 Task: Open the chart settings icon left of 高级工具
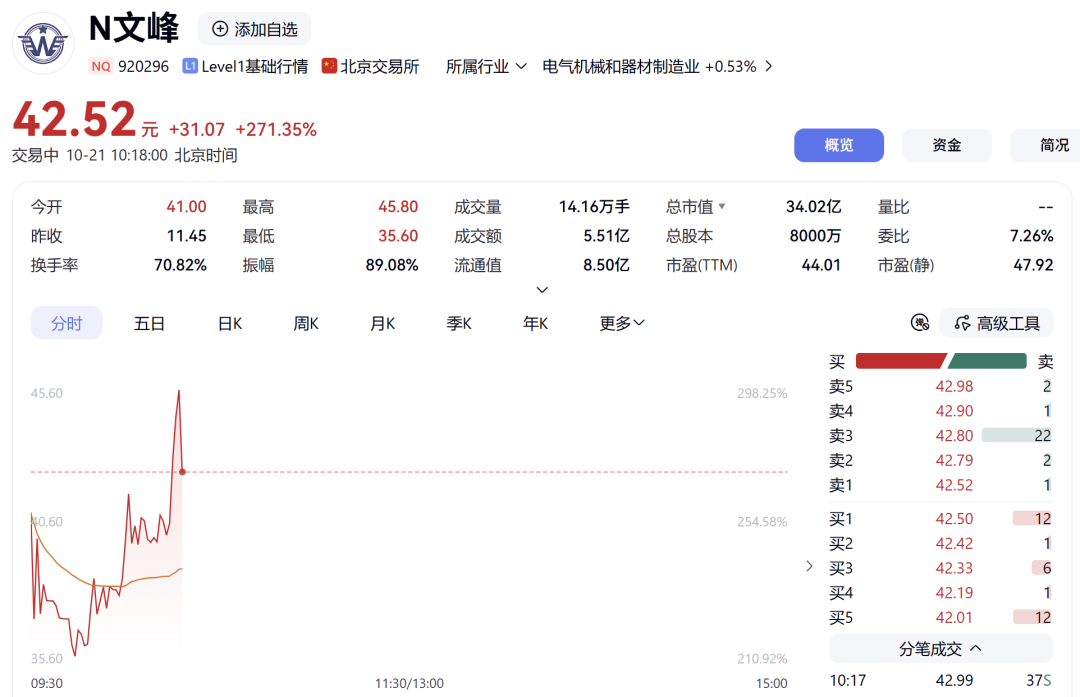[920, 322]
